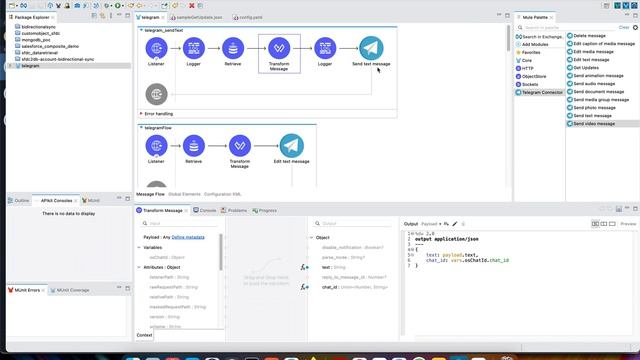
Task: Click the red X toolbar icon
Action: pyautogui.click(x=191, y=6)
